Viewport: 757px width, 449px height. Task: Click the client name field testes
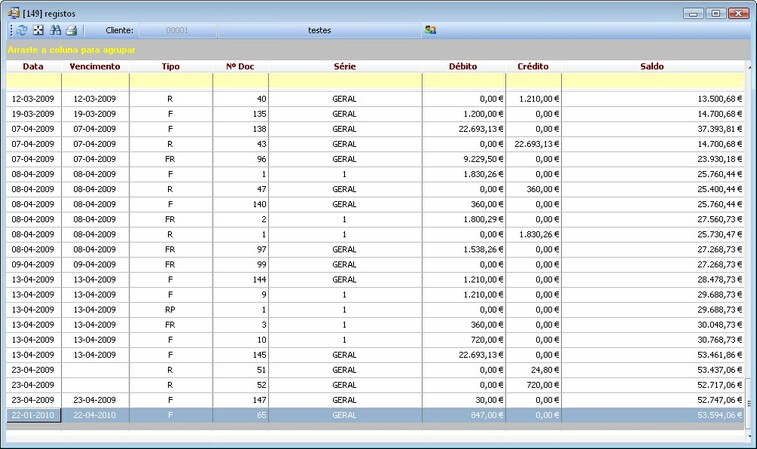tap(320, 30)
